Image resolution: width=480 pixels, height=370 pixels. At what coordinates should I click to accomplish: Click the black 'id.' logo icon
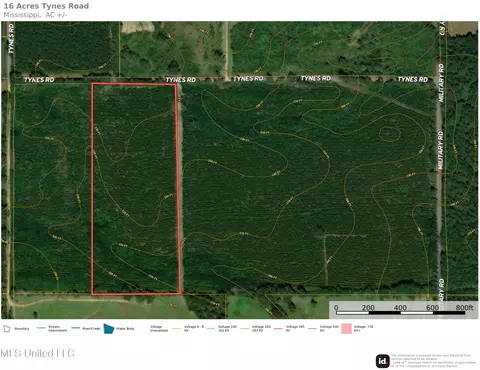(383, 361)
